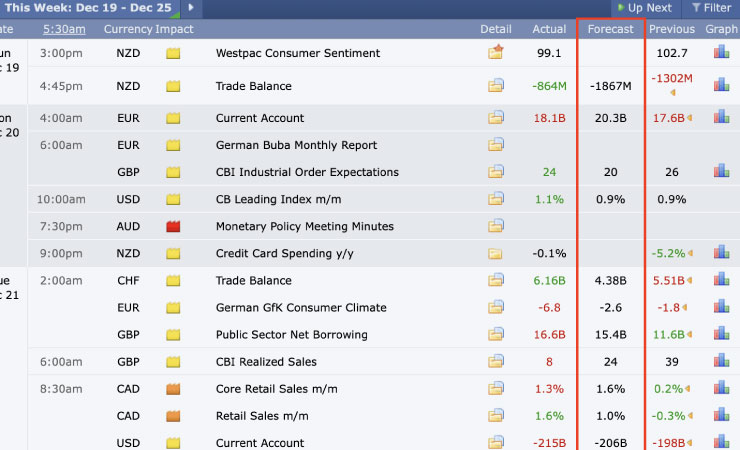Image resolution: width=740 pixels, height=450 pixels.
Task: Open detail folder for NZD Trade Balance
Action: click(x=496, y=85)
